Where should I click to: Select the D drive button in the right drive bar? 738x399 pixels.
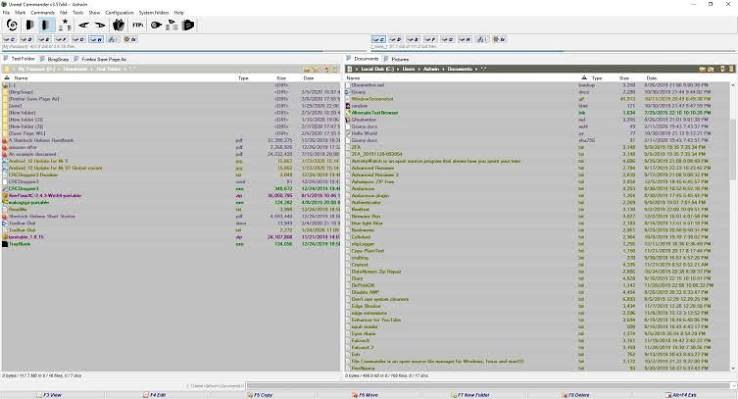tap(396, 40)
